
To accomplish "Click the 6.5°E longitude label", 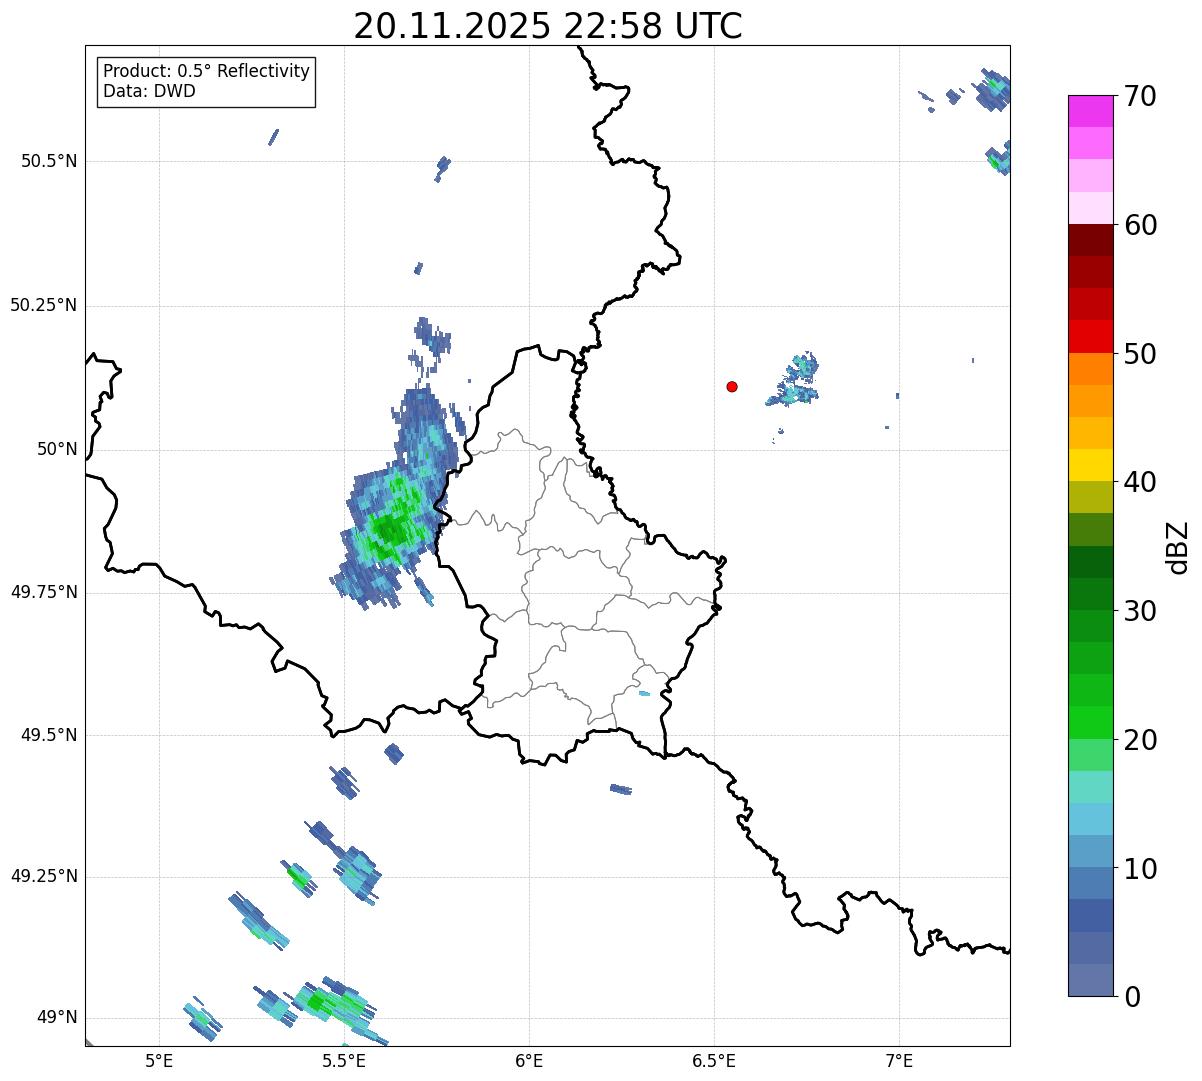I will 714,1061.
